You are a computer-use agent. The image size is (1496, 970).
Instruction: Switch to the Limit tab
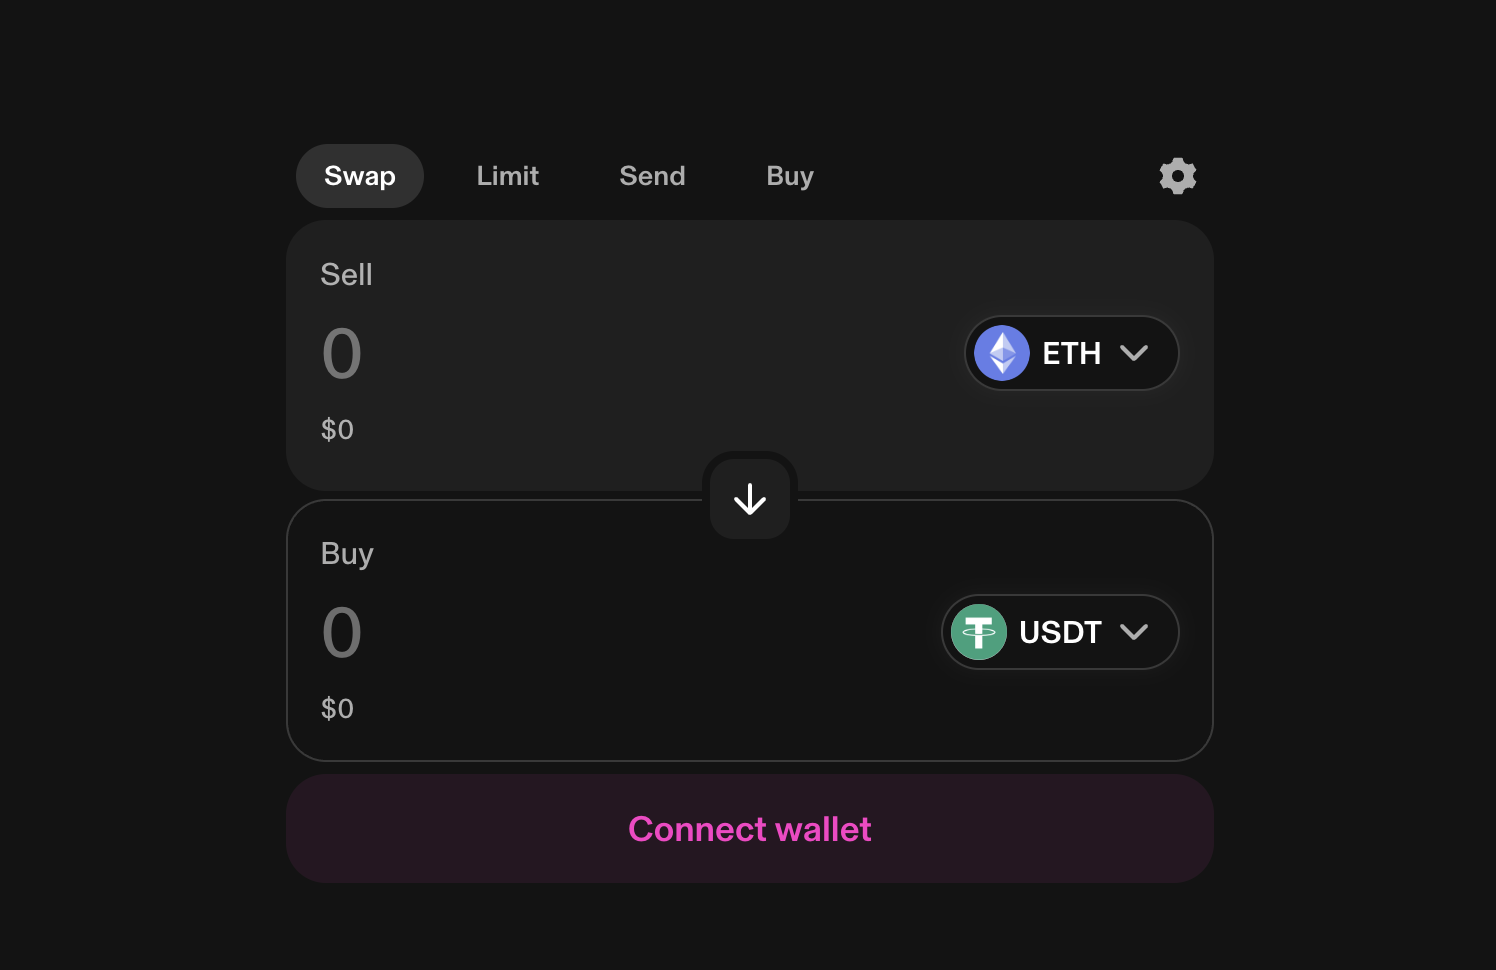tap(508, 176)
